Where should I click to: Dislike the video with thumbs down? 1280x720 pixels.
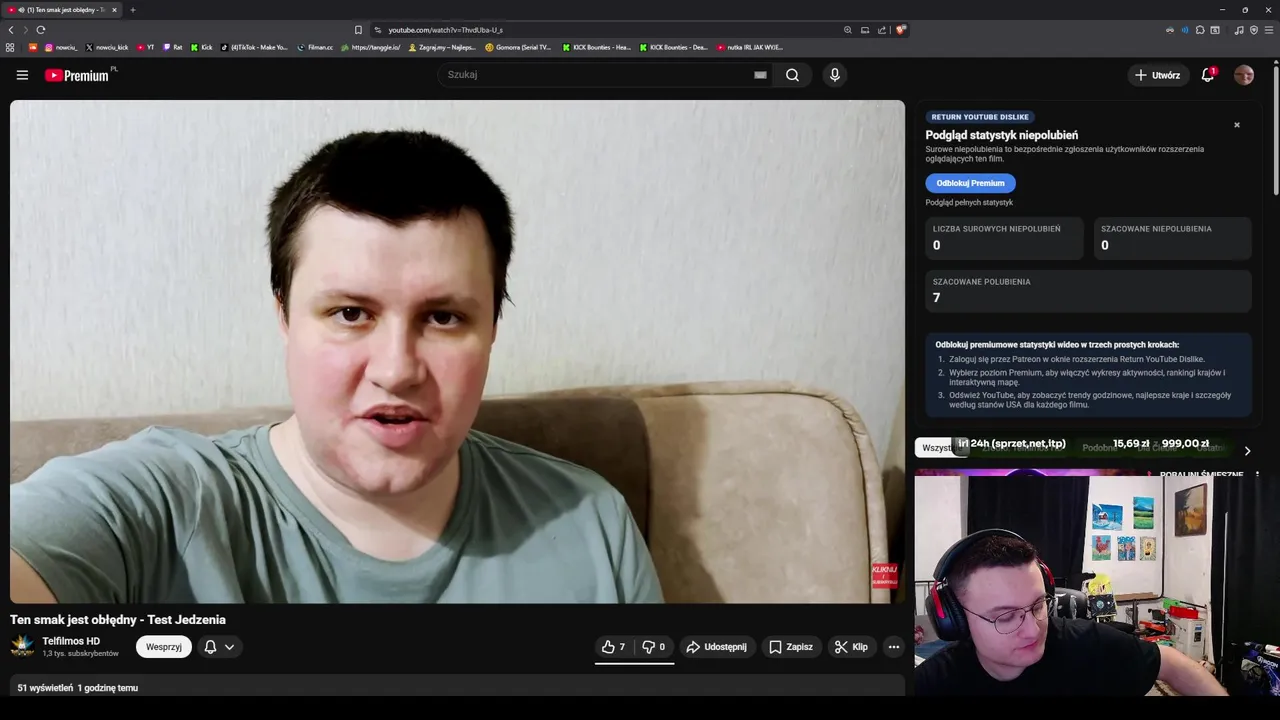click(x=653, y=647)
